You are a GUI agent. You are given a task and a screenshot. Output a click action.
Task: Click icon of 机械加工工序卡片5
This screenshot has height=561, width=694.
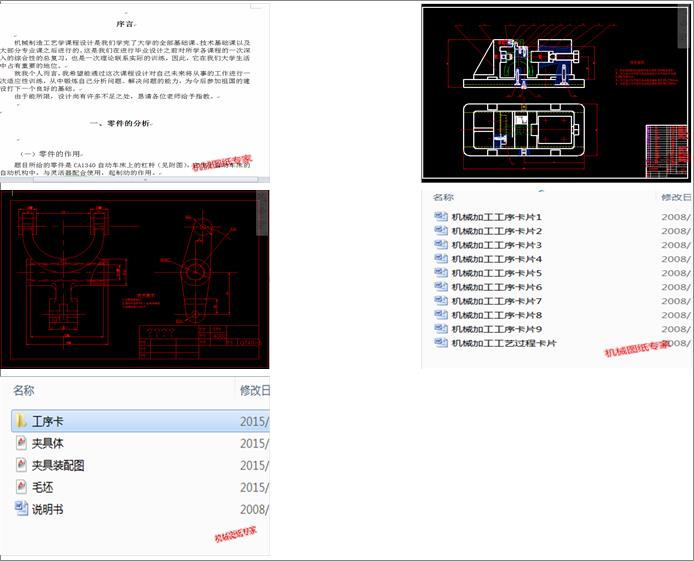coord(441,273)
